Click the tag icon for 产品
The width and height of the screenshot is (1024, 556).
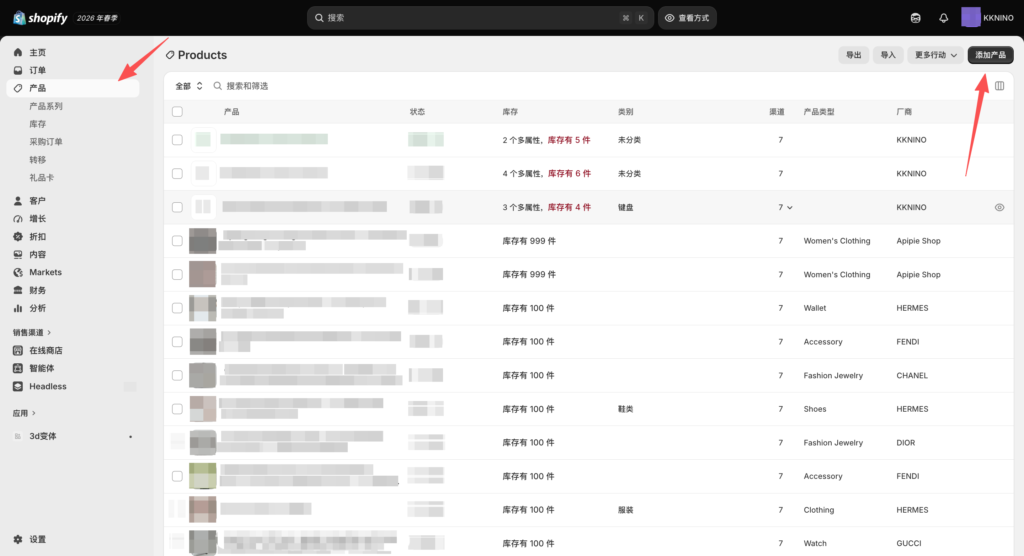pos(18,88)
